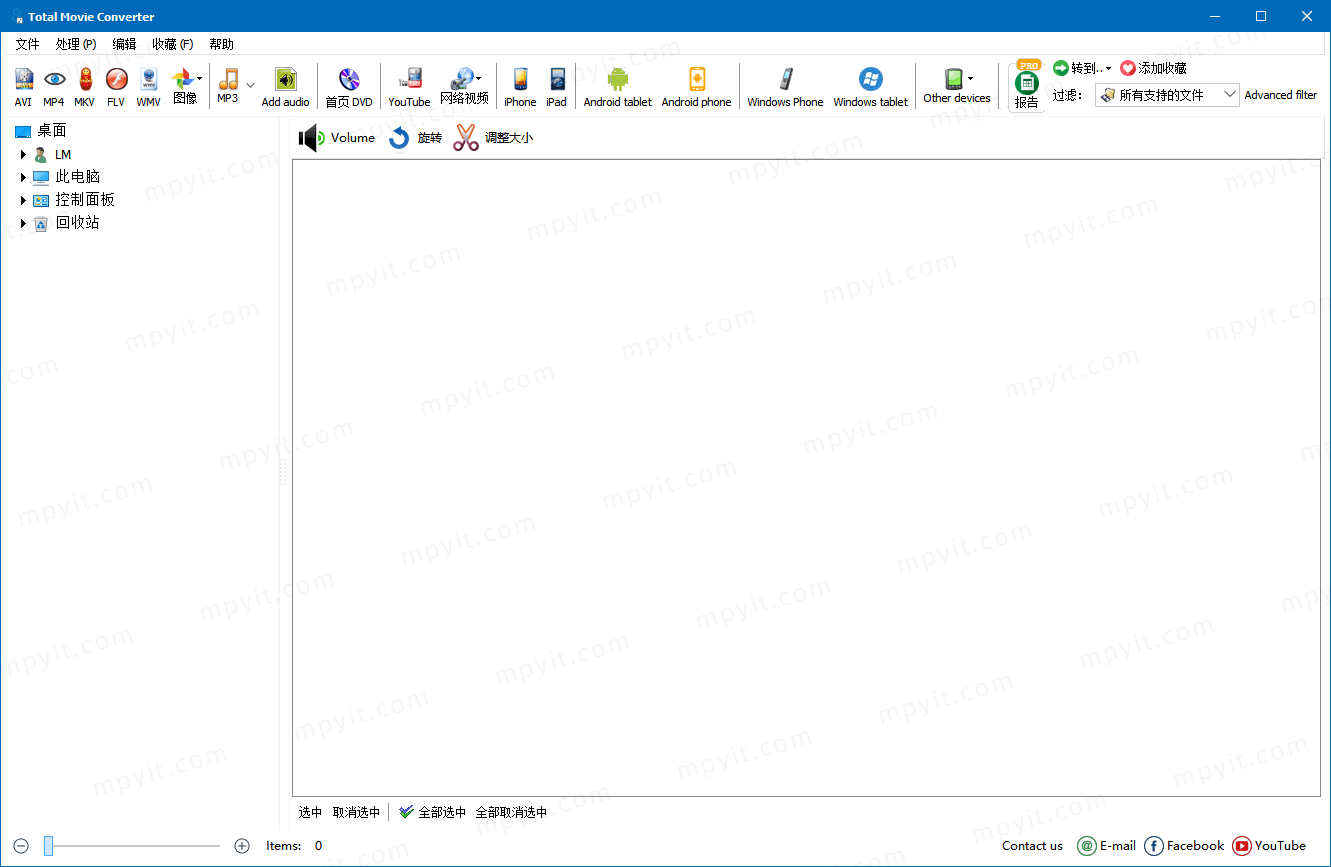Choose the iPhone device preset
The image size is (1331, 867).
(520, 87)
